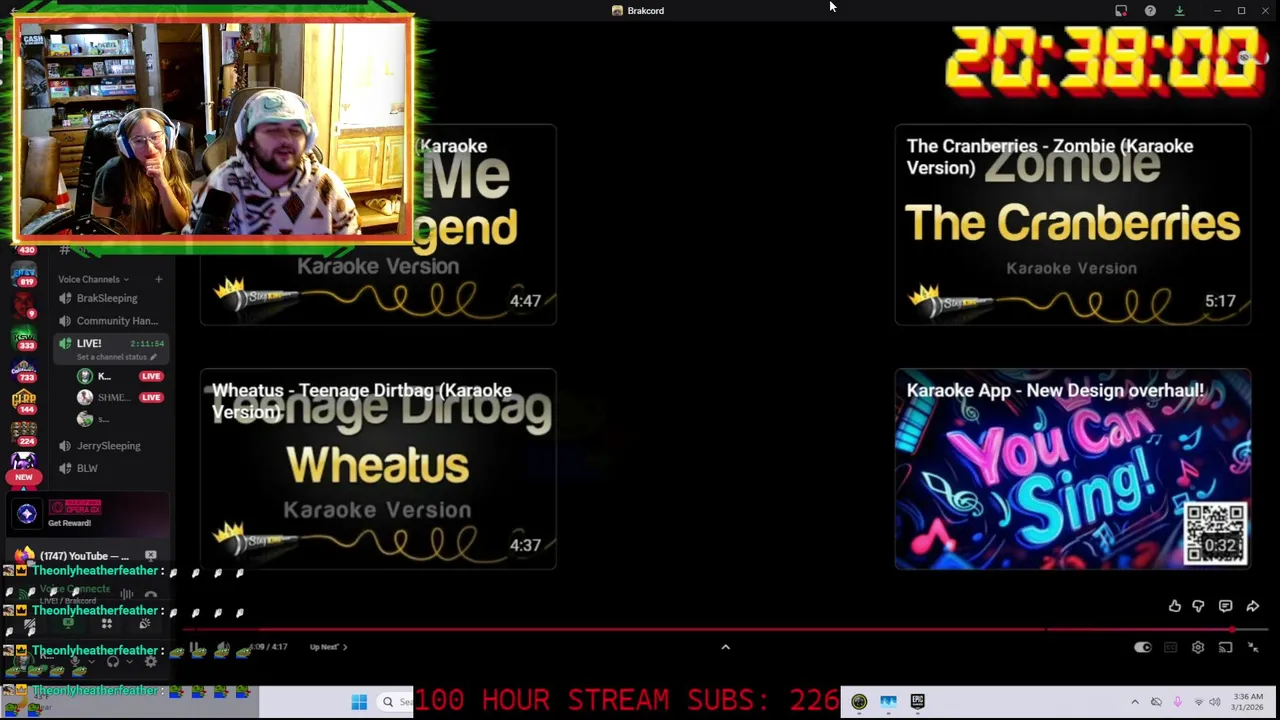Open server icon with 144 badge
The image size is (1280, 720).
pyautogui.click(x=24, y=402)
